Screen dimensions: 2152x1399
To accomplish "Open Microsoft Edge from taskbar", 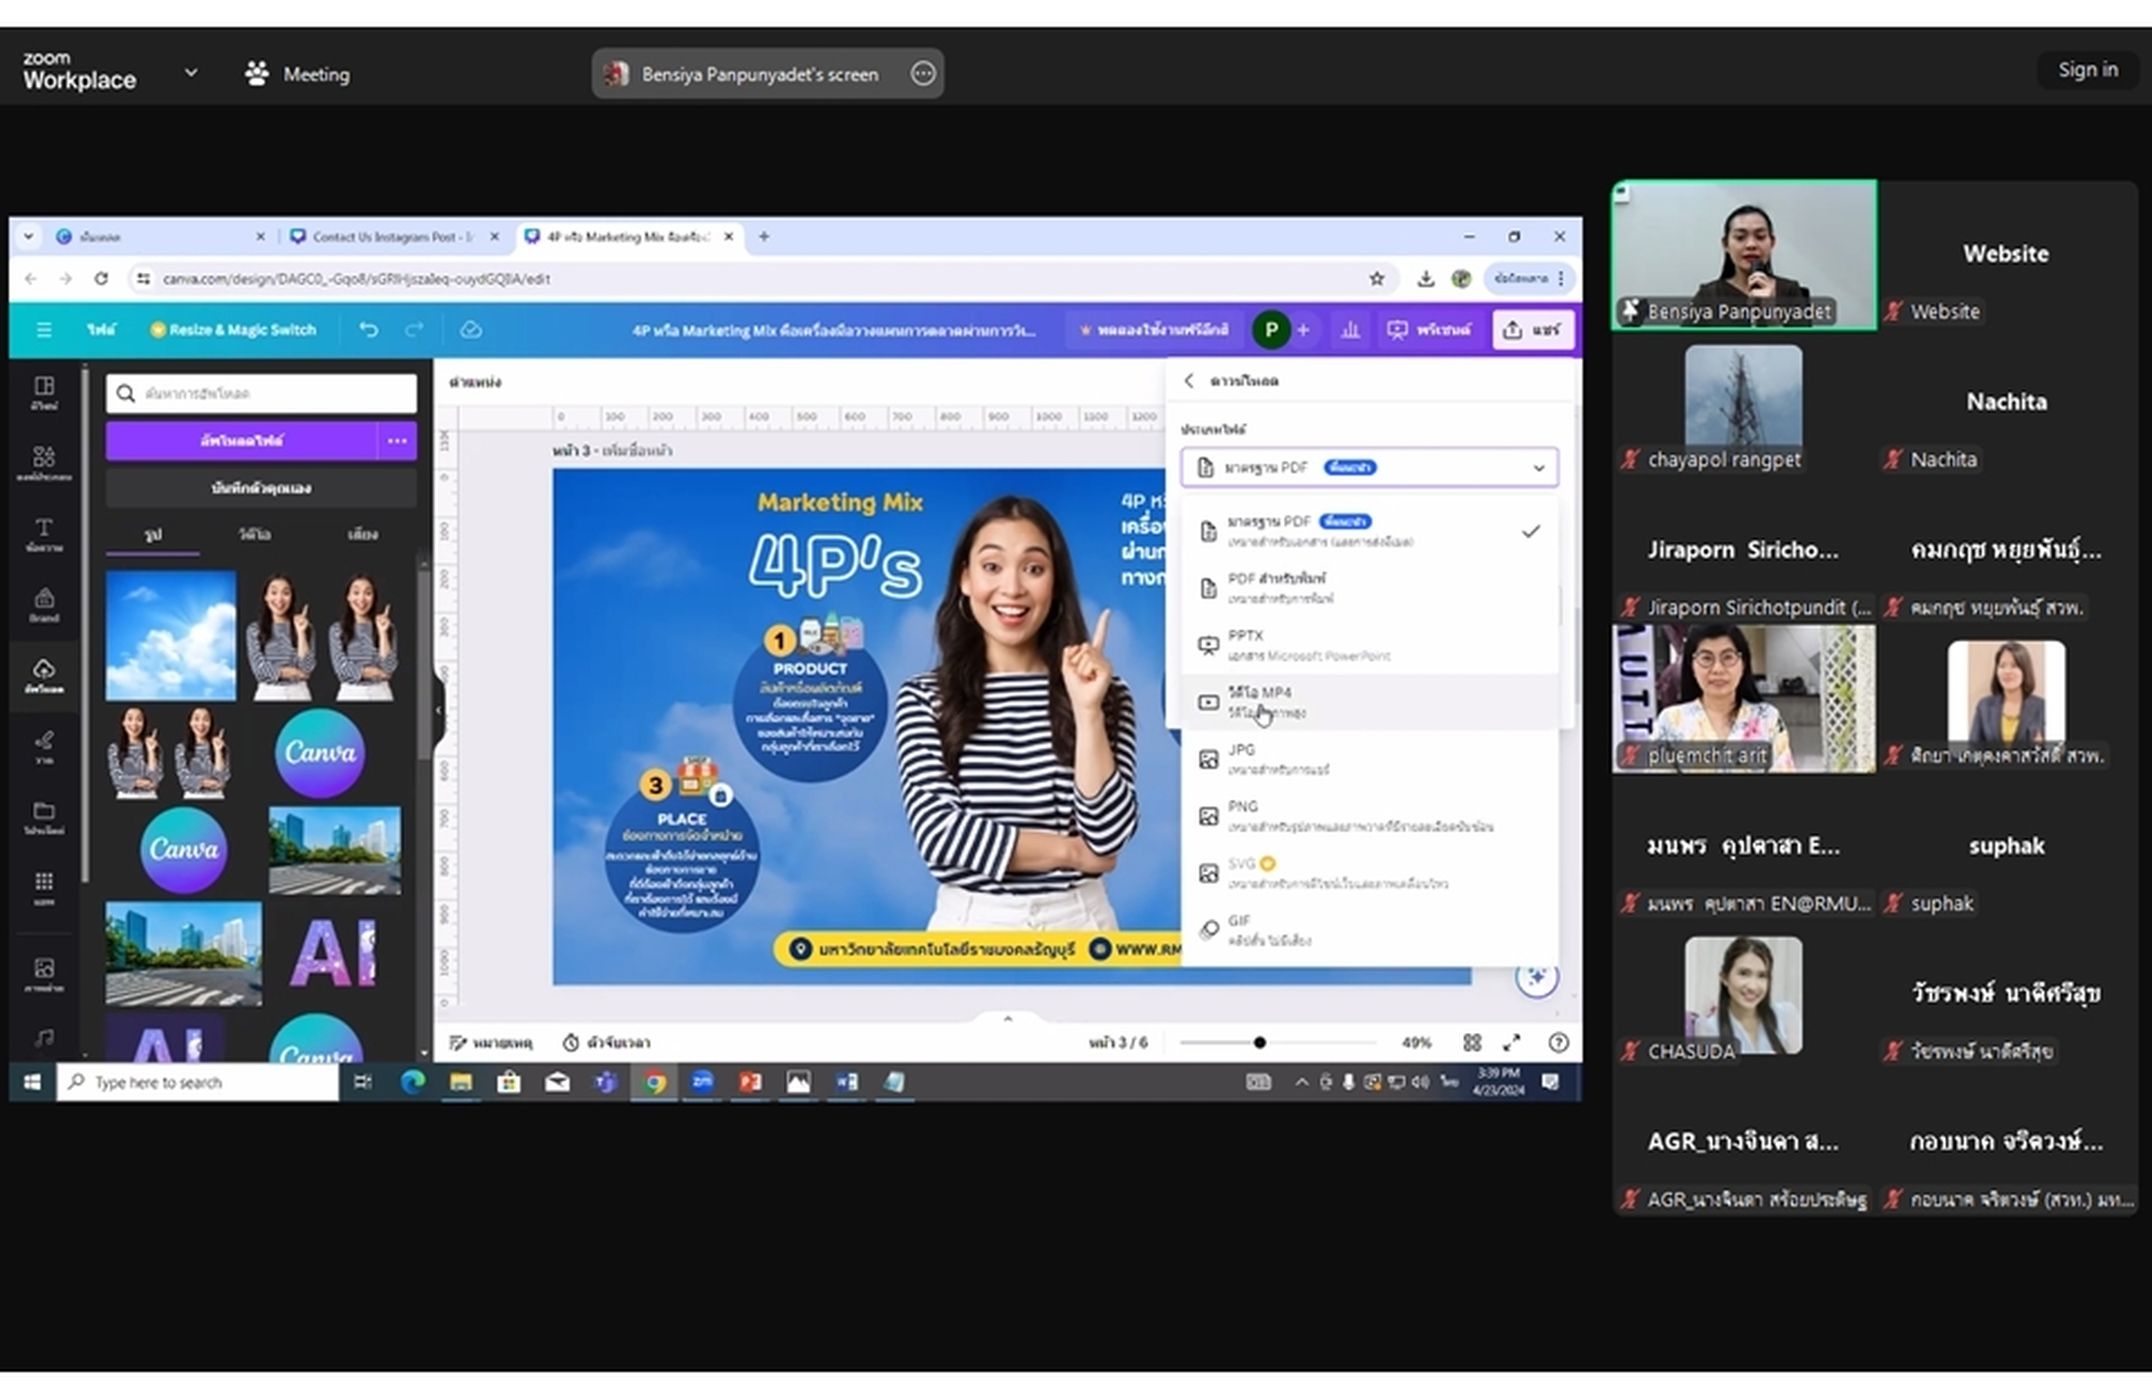I will pyautogui.click(x=412, y=1081).
